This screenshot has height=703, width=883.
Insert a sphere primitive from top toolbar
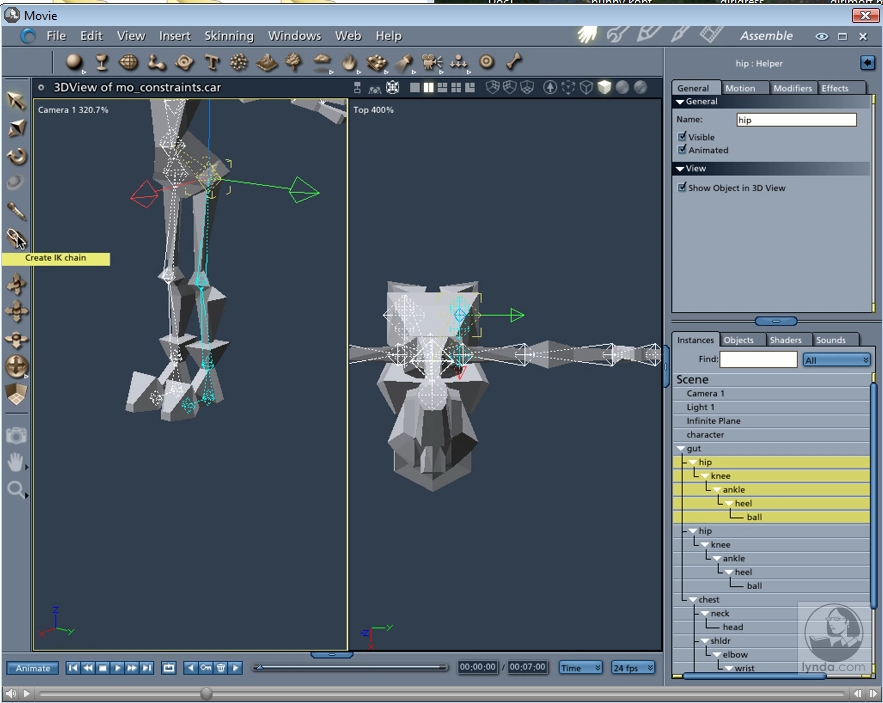click(75, 62)
